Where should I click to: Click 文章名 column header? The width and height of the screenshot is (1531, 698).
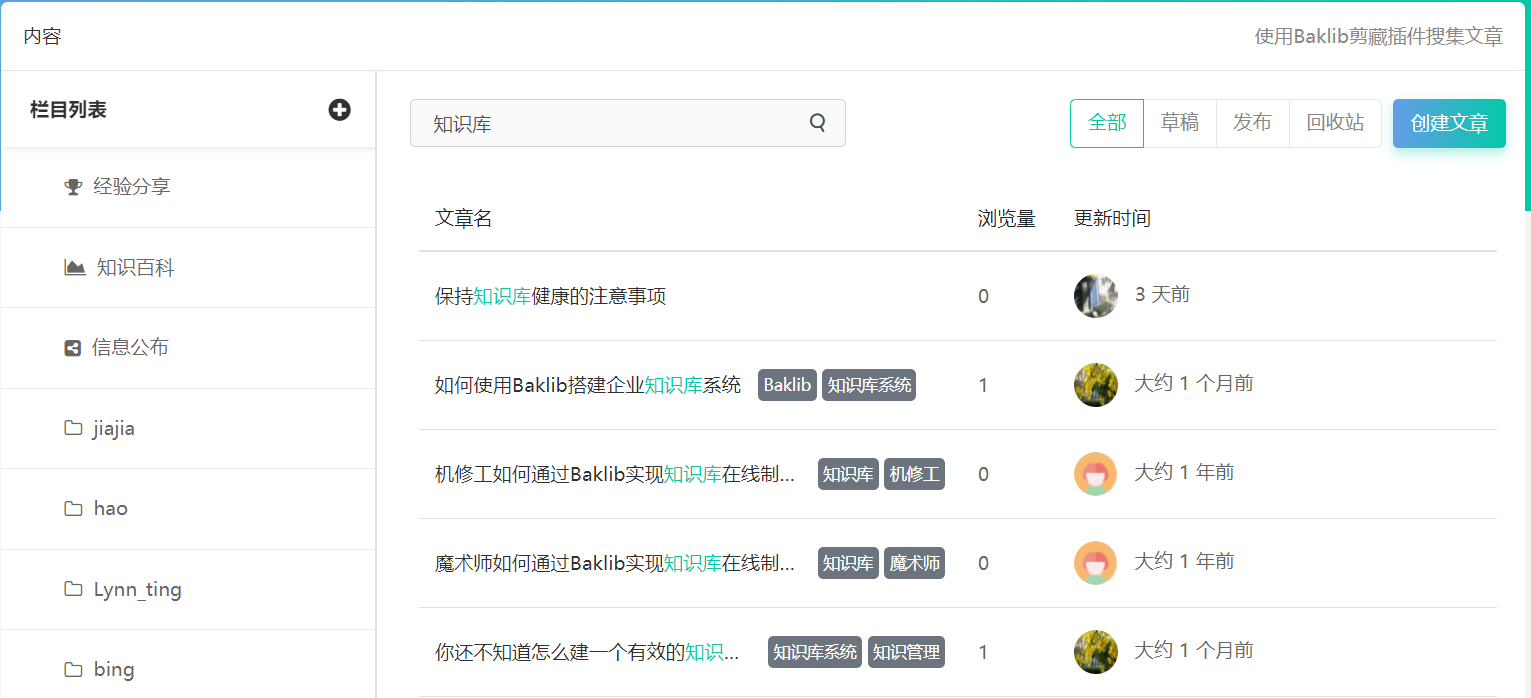tap(463, 218)
